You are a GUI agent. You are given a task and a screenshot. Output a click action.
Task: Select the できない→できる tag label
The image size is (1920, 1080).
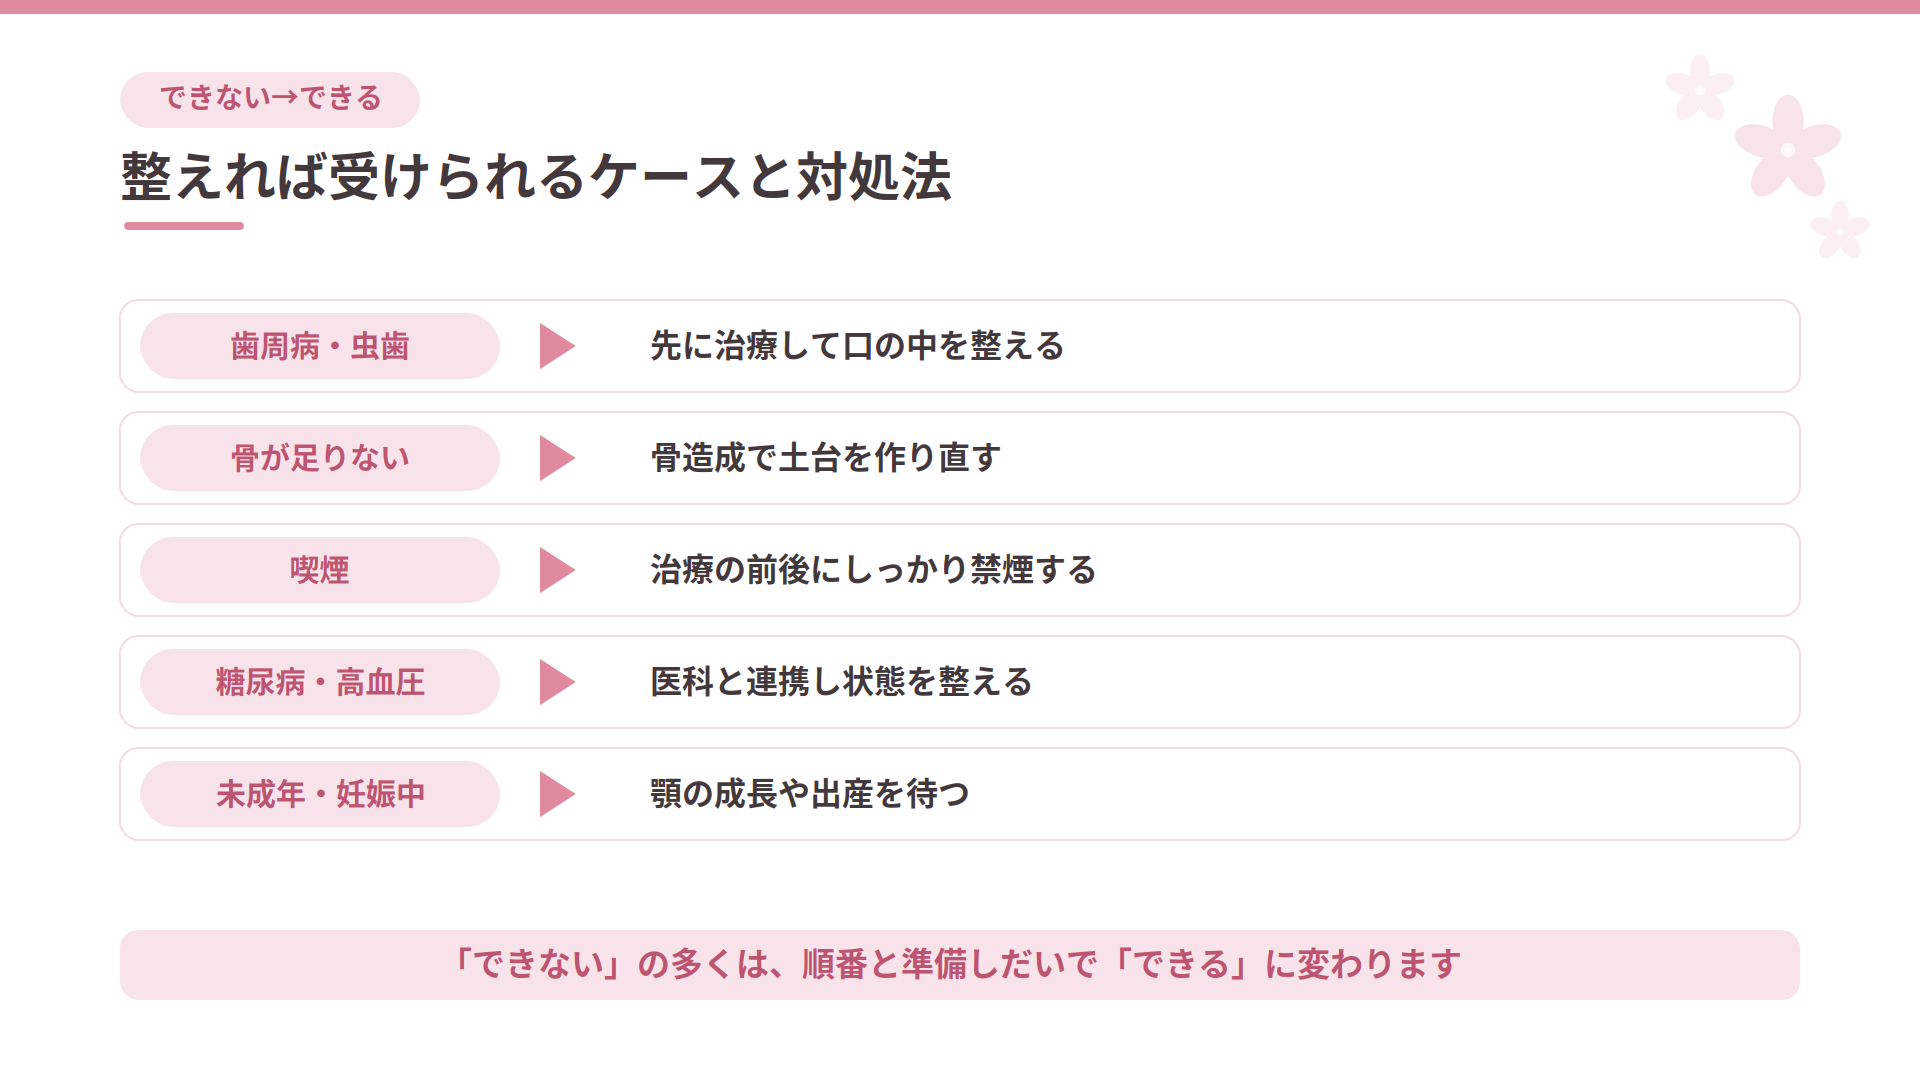(270, 99)
